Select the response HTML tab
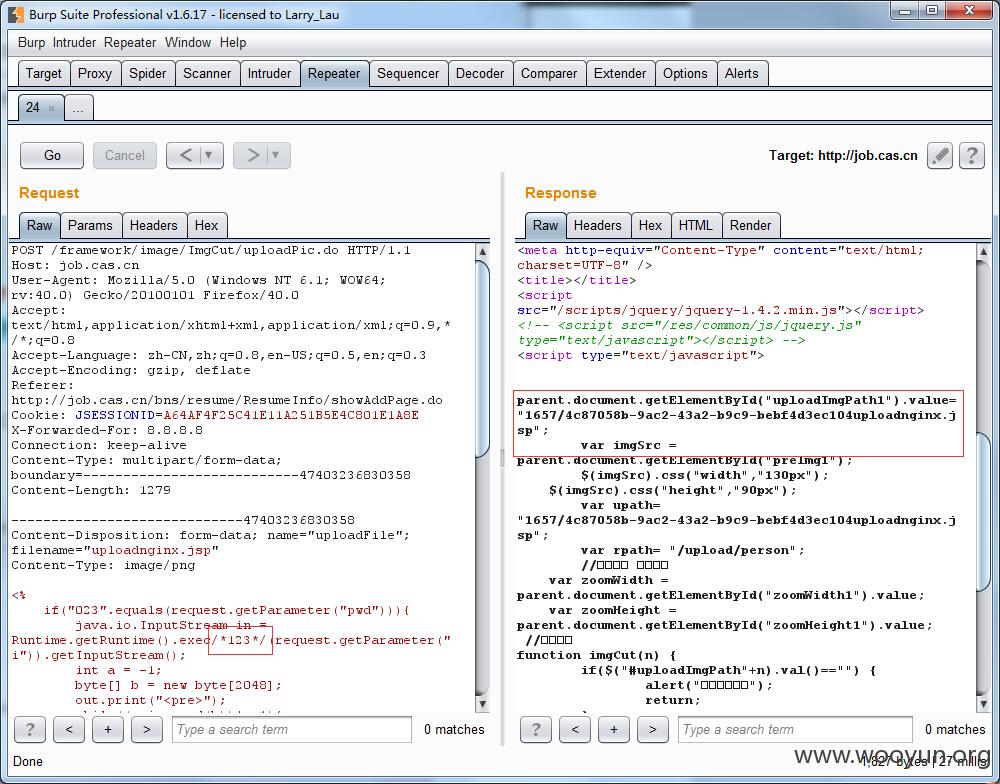Viewport: 1000px width, 784px height. click(x=695, y=225)
